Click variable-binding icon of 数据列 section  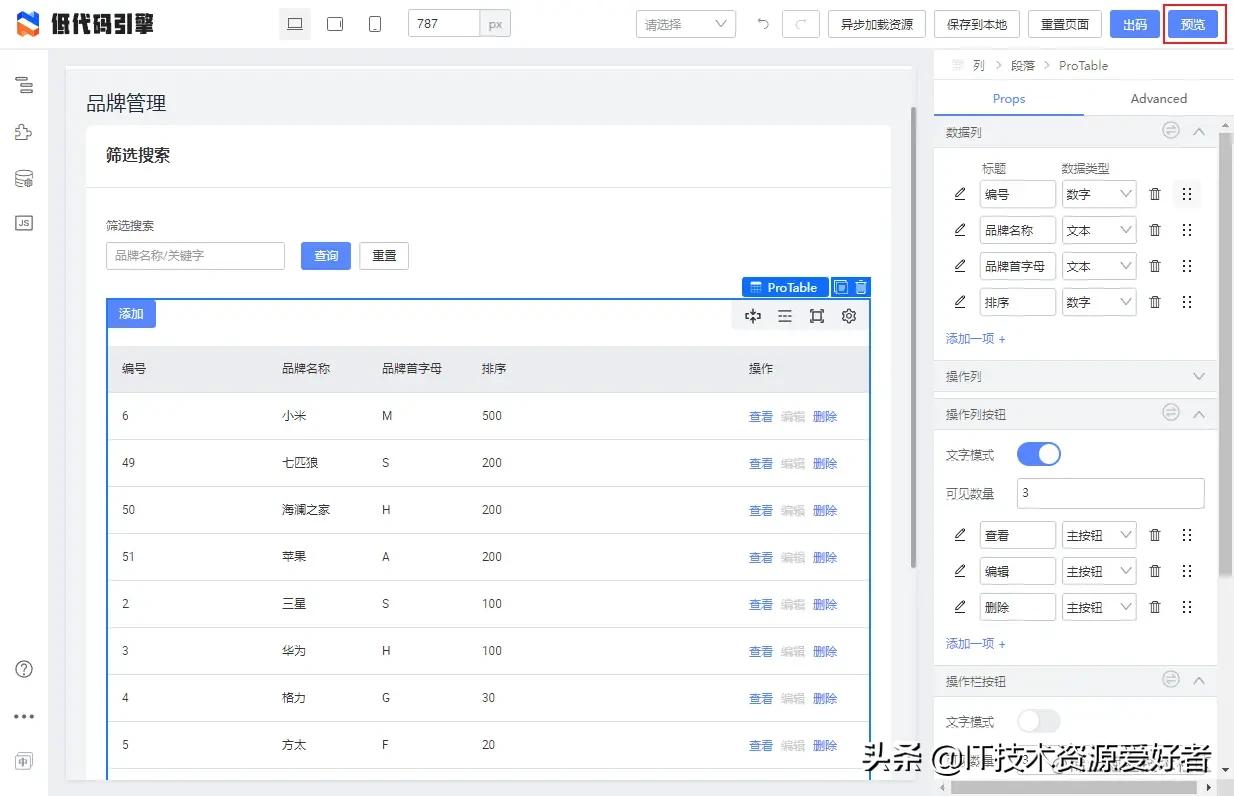1171,131
